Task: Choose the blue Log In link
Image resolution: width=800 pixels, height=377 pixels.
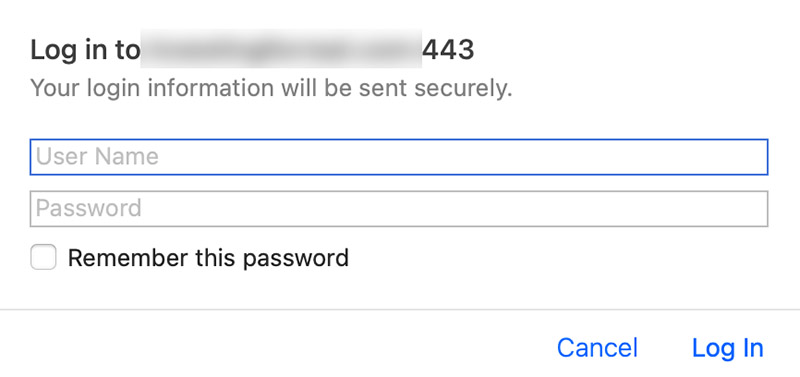Action: [x=728, y=348]
